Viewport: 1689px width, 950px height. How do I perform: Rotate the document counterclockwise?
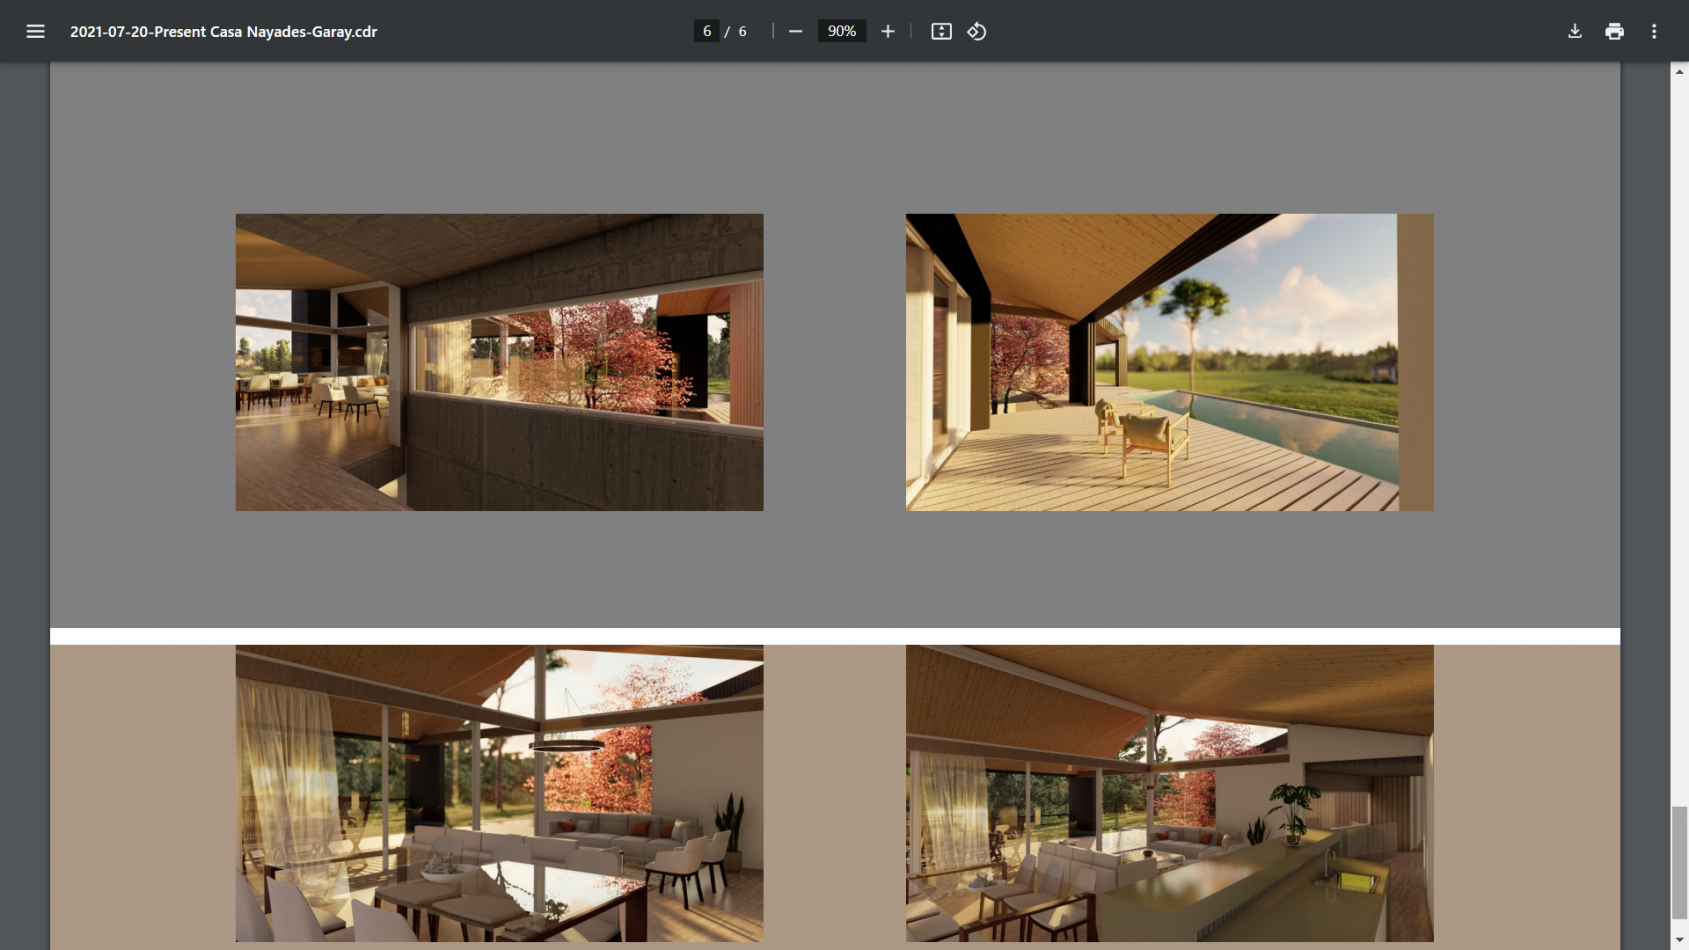[977, 31]
